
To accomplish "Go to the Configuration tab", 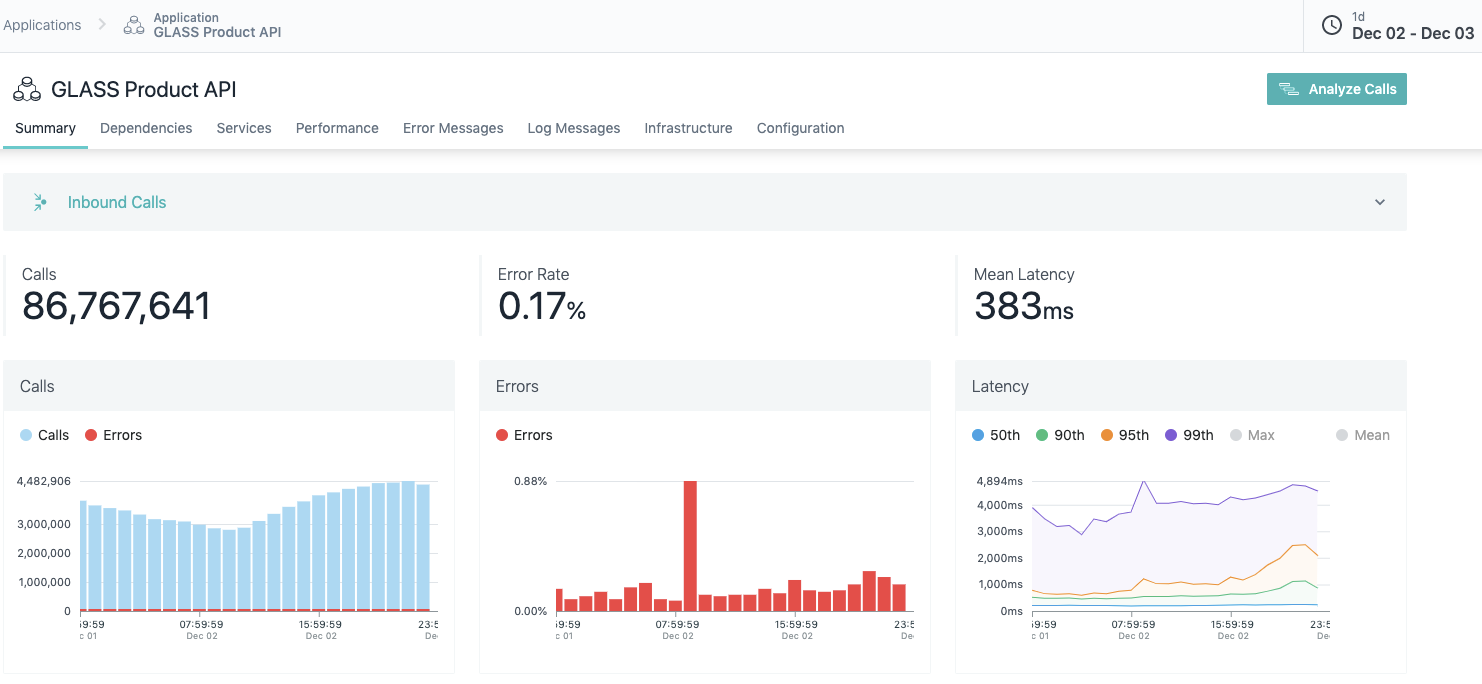I will [800, 128].
